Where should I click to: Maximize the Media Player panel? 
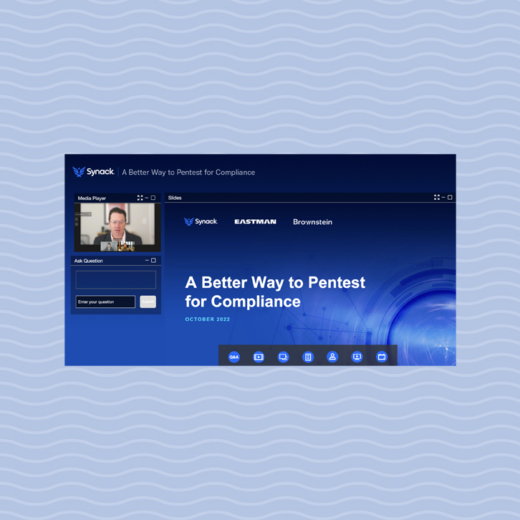click(x=153, y=198)
